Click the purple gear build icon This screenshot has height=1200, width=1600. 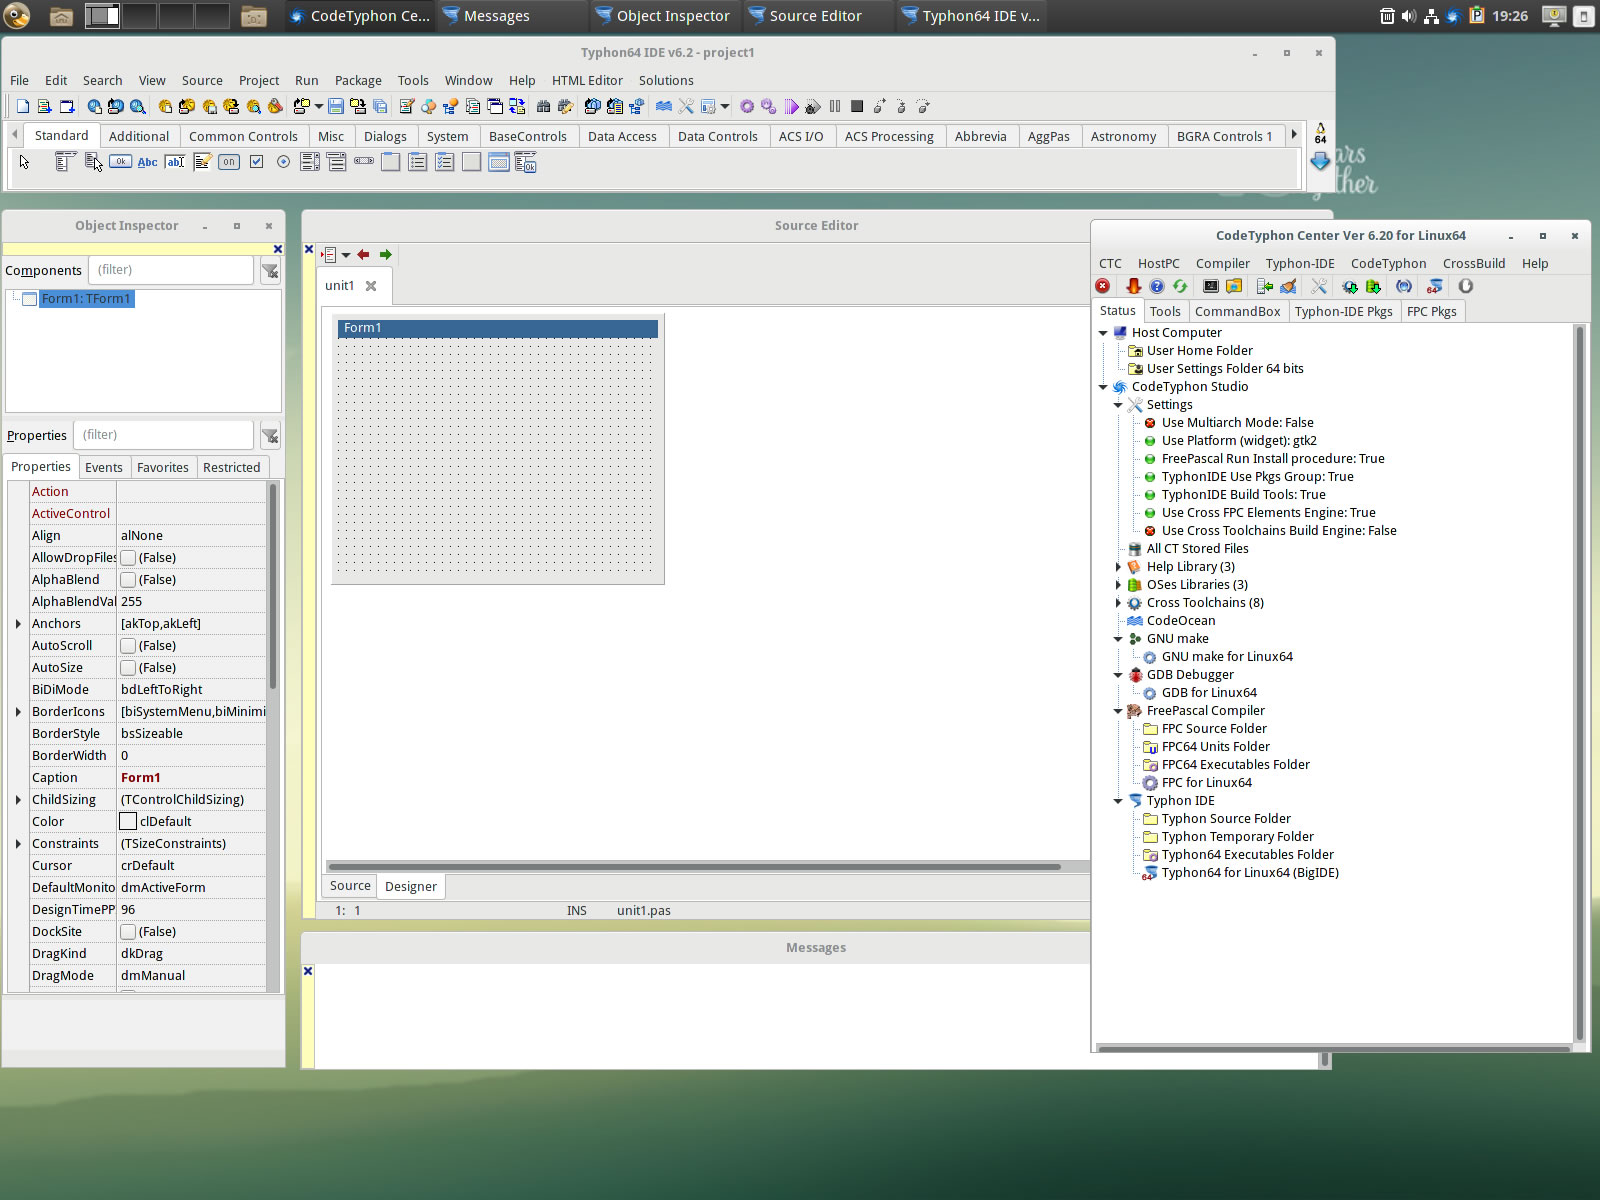pyautogui.click(x=747, y=106)
